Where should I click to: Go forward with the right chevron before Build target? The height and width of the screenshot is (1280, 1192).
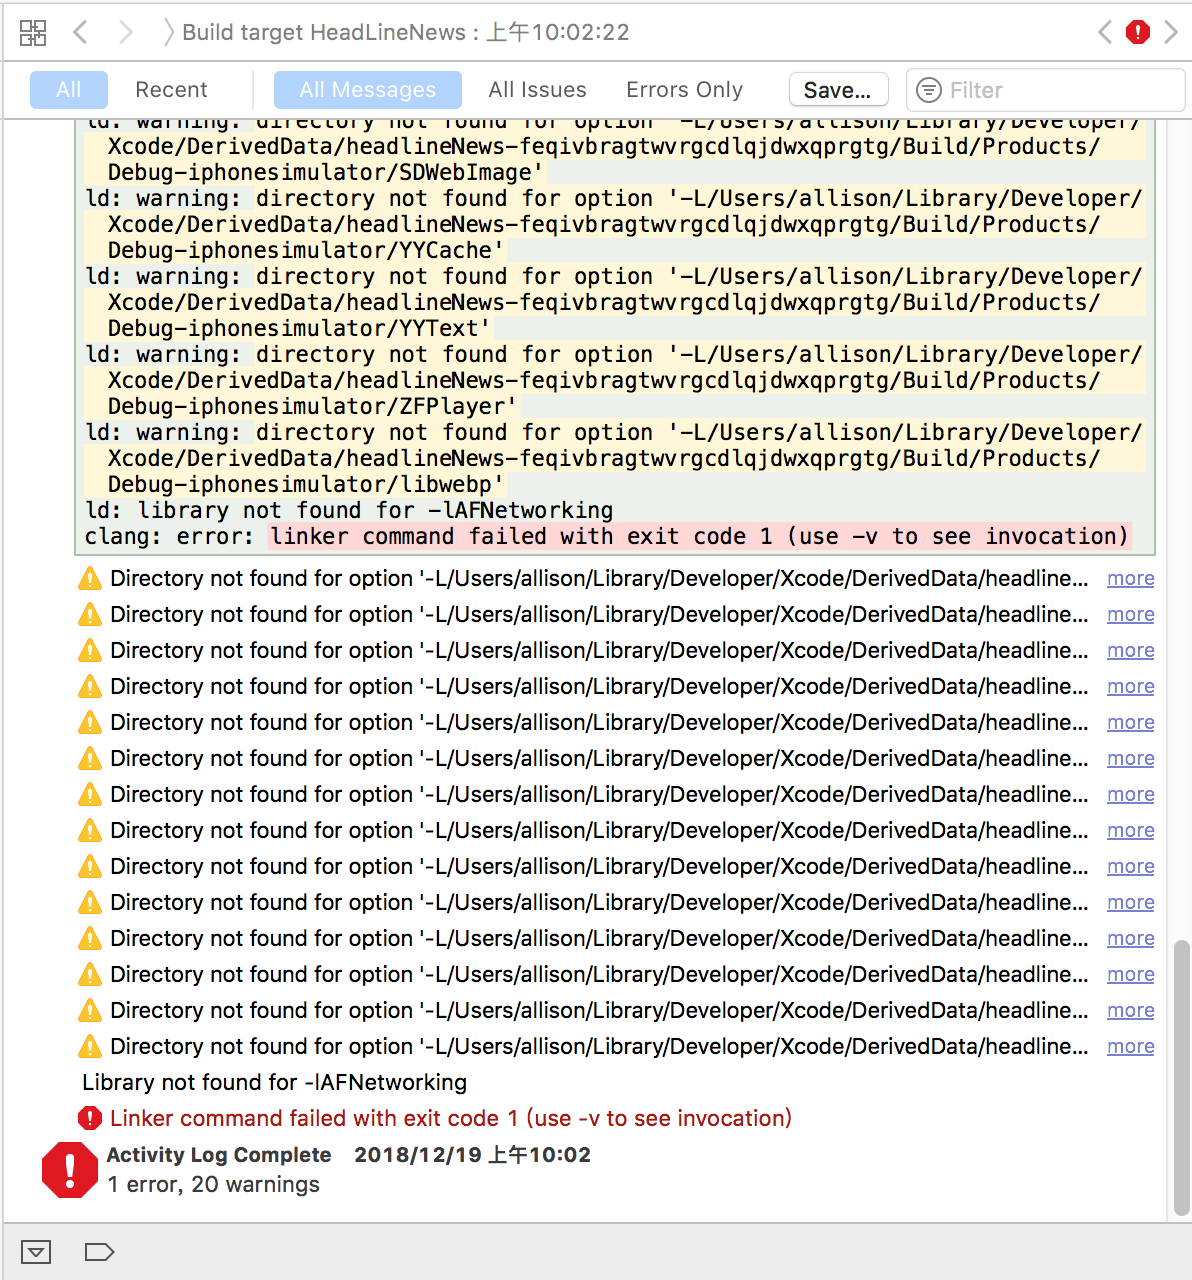coord(125,32)
